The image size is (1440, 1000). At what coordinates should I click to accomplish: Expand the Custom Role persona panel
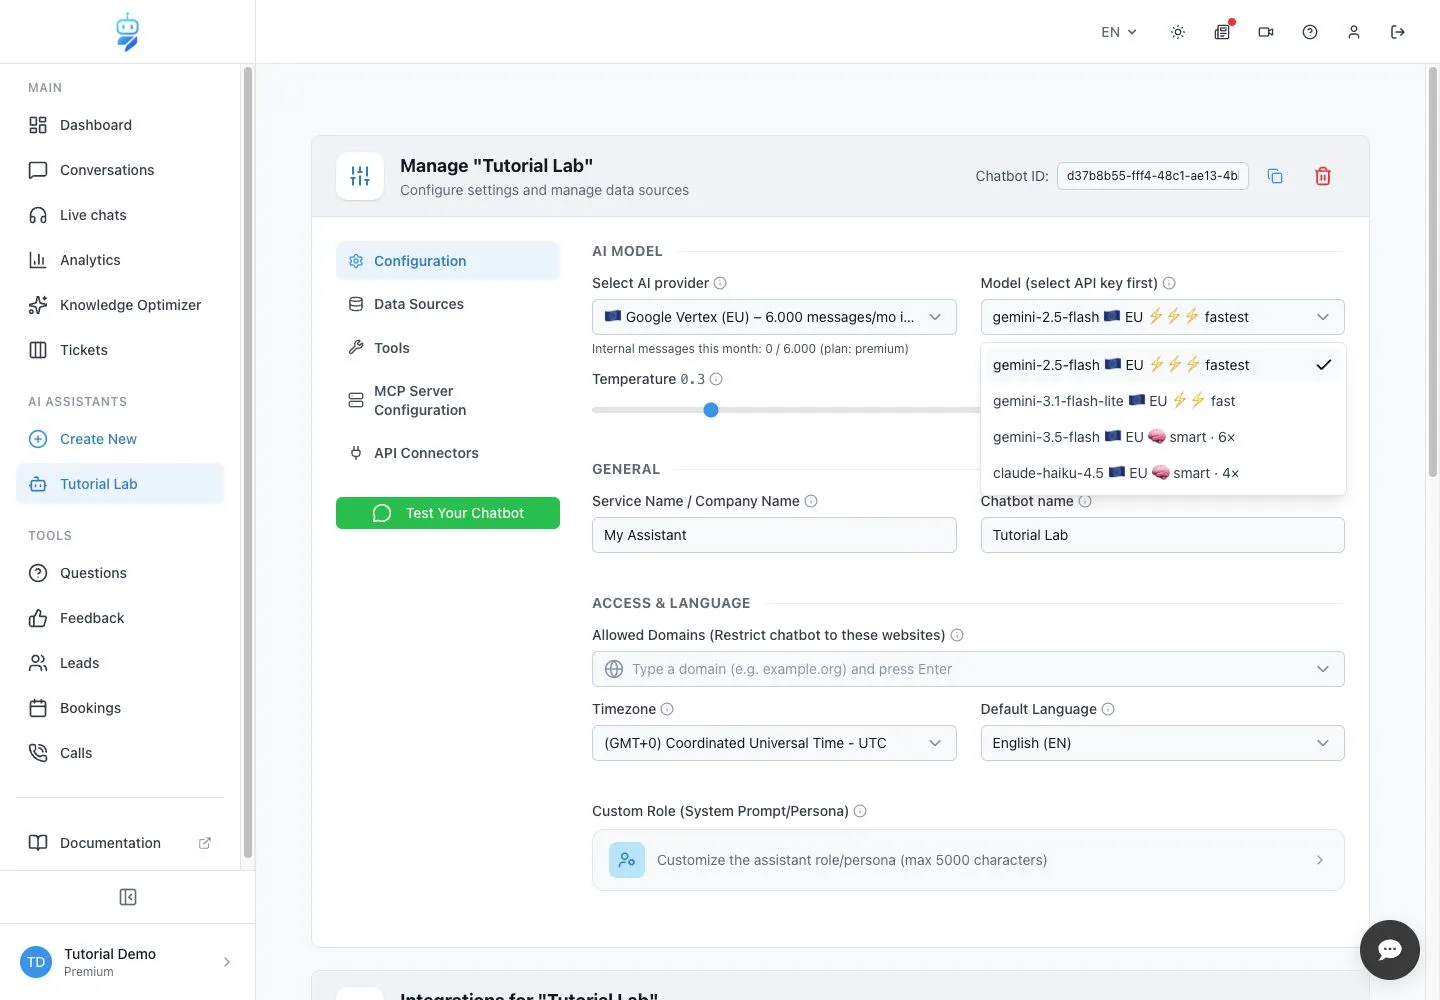click(968, 860)
